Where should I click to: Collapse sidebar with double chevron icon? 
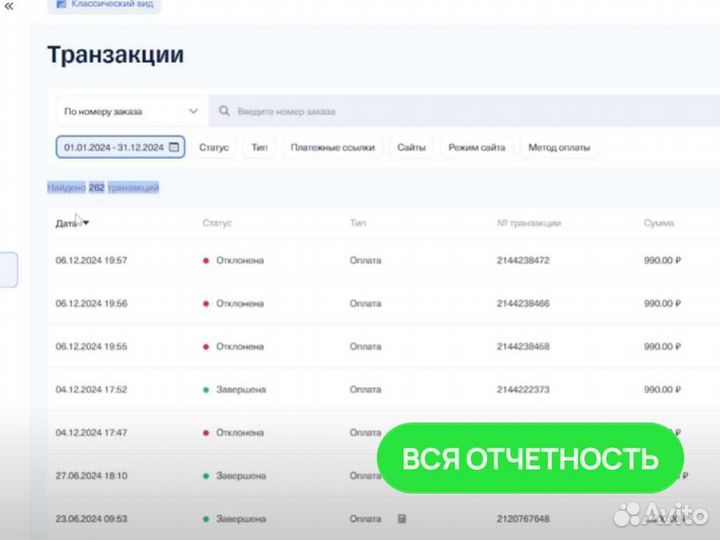tap(9, 6)
